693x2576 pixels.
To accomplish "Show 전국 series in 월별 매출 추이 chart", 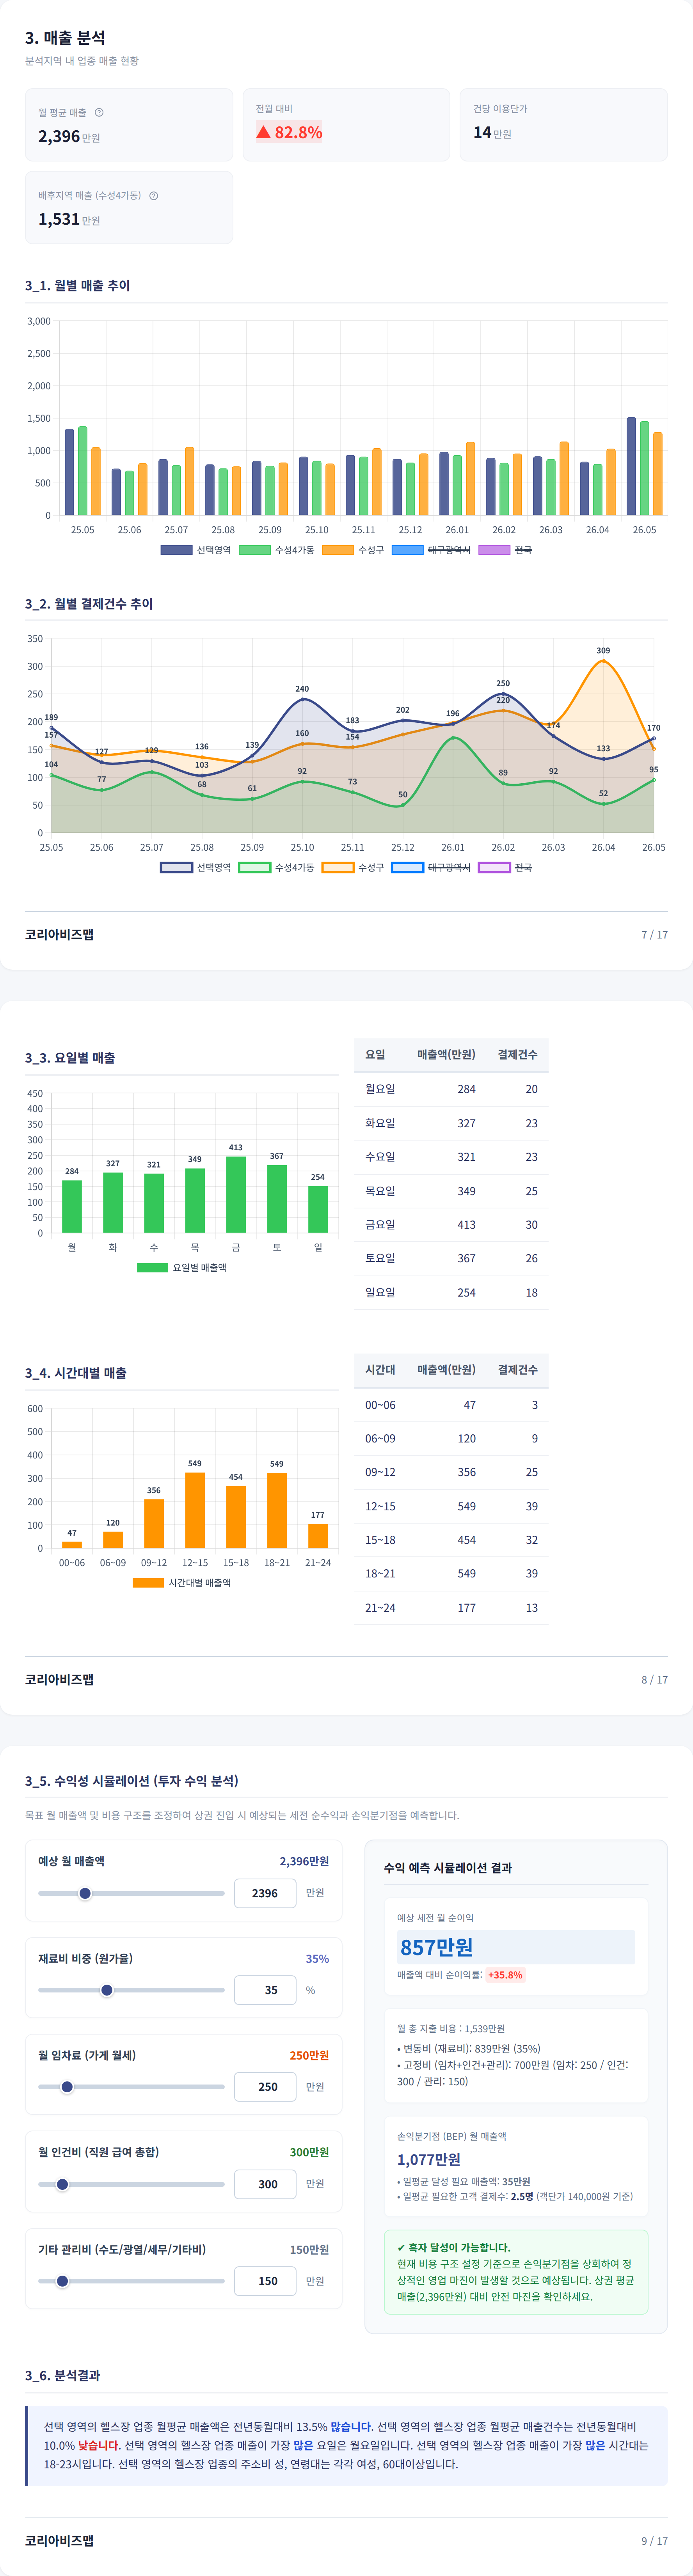I will coord(505,550).
